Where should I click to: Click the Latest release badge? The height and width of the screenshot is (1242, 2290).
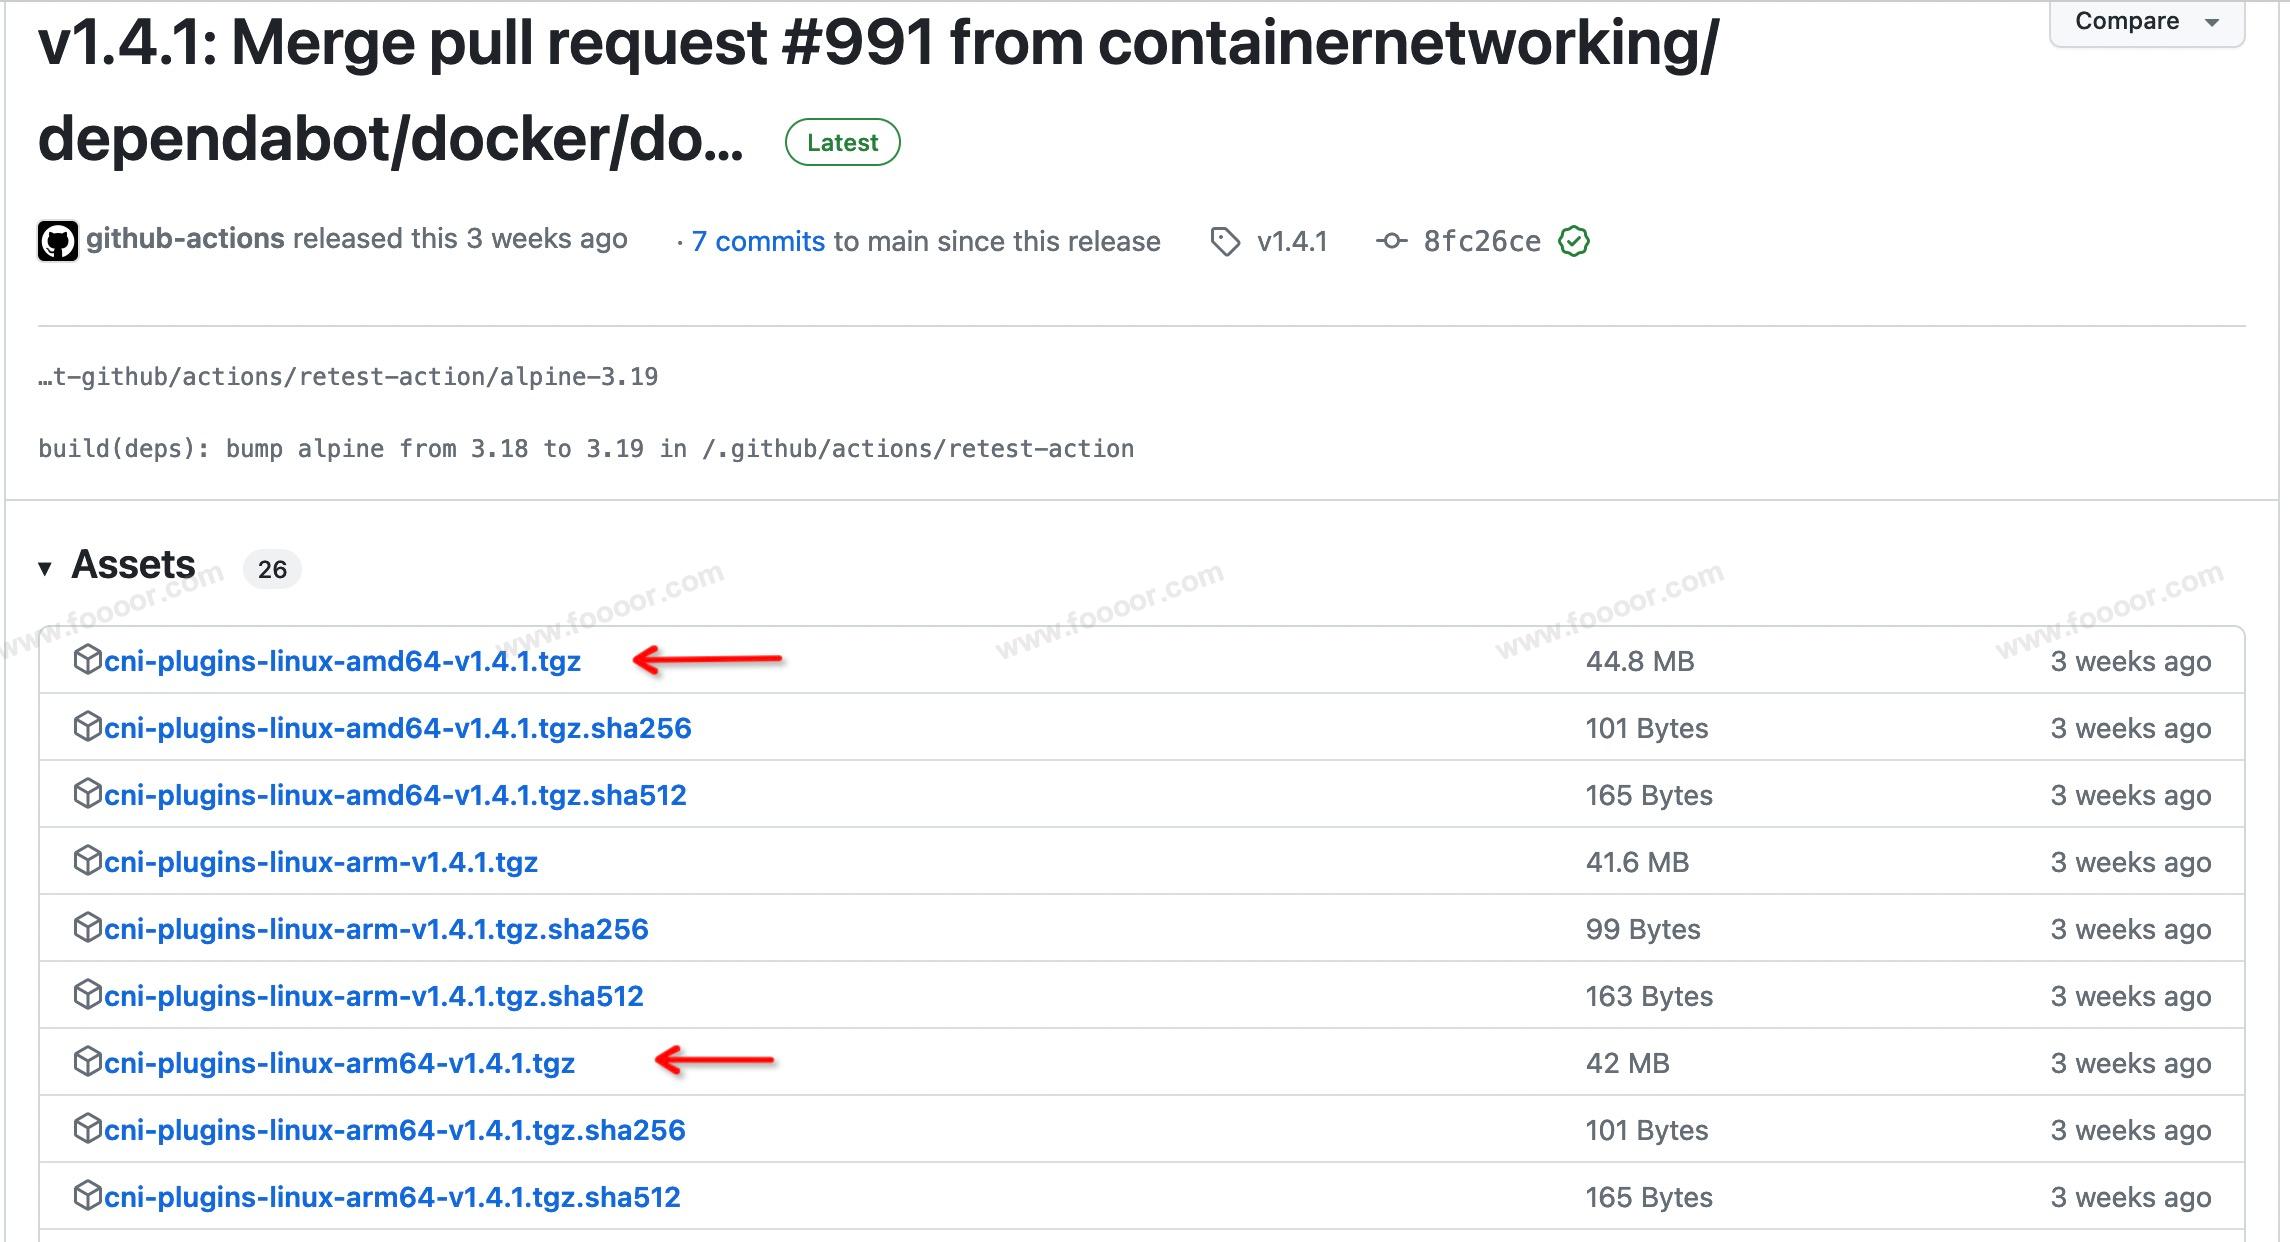click(842, 142)
